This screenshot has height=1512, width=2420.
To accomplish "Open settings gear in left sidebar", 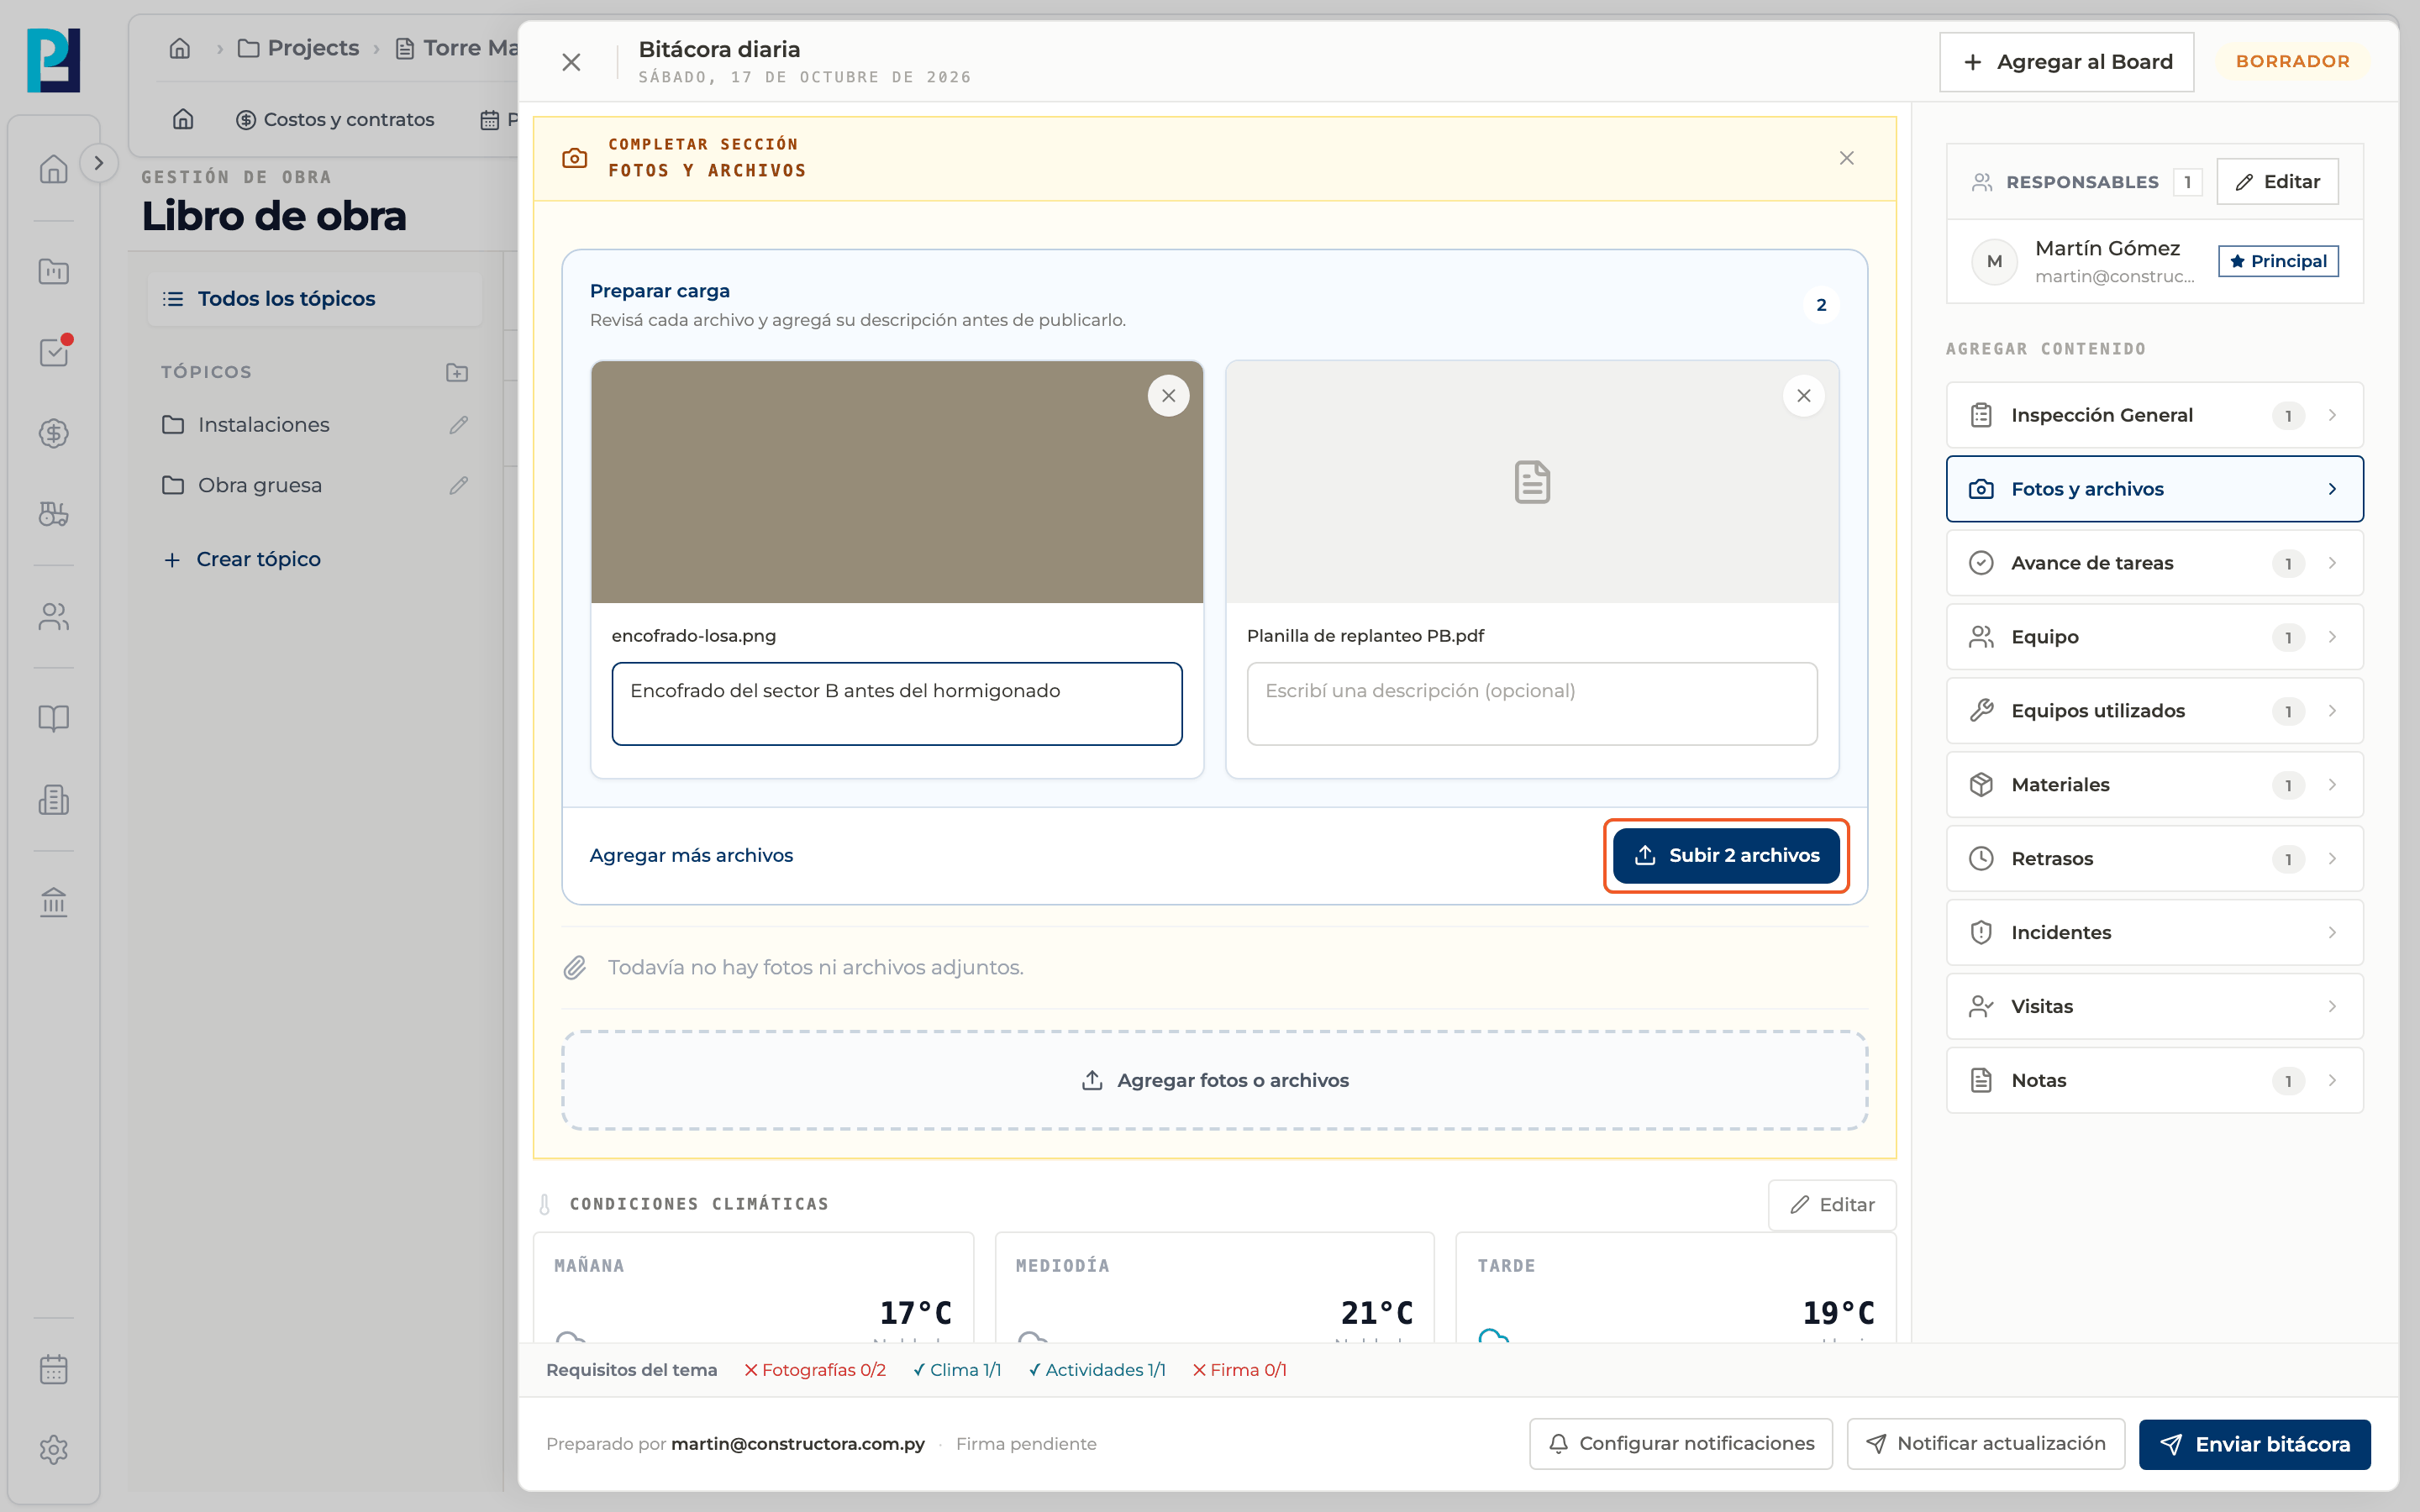I will point(54,1450).
